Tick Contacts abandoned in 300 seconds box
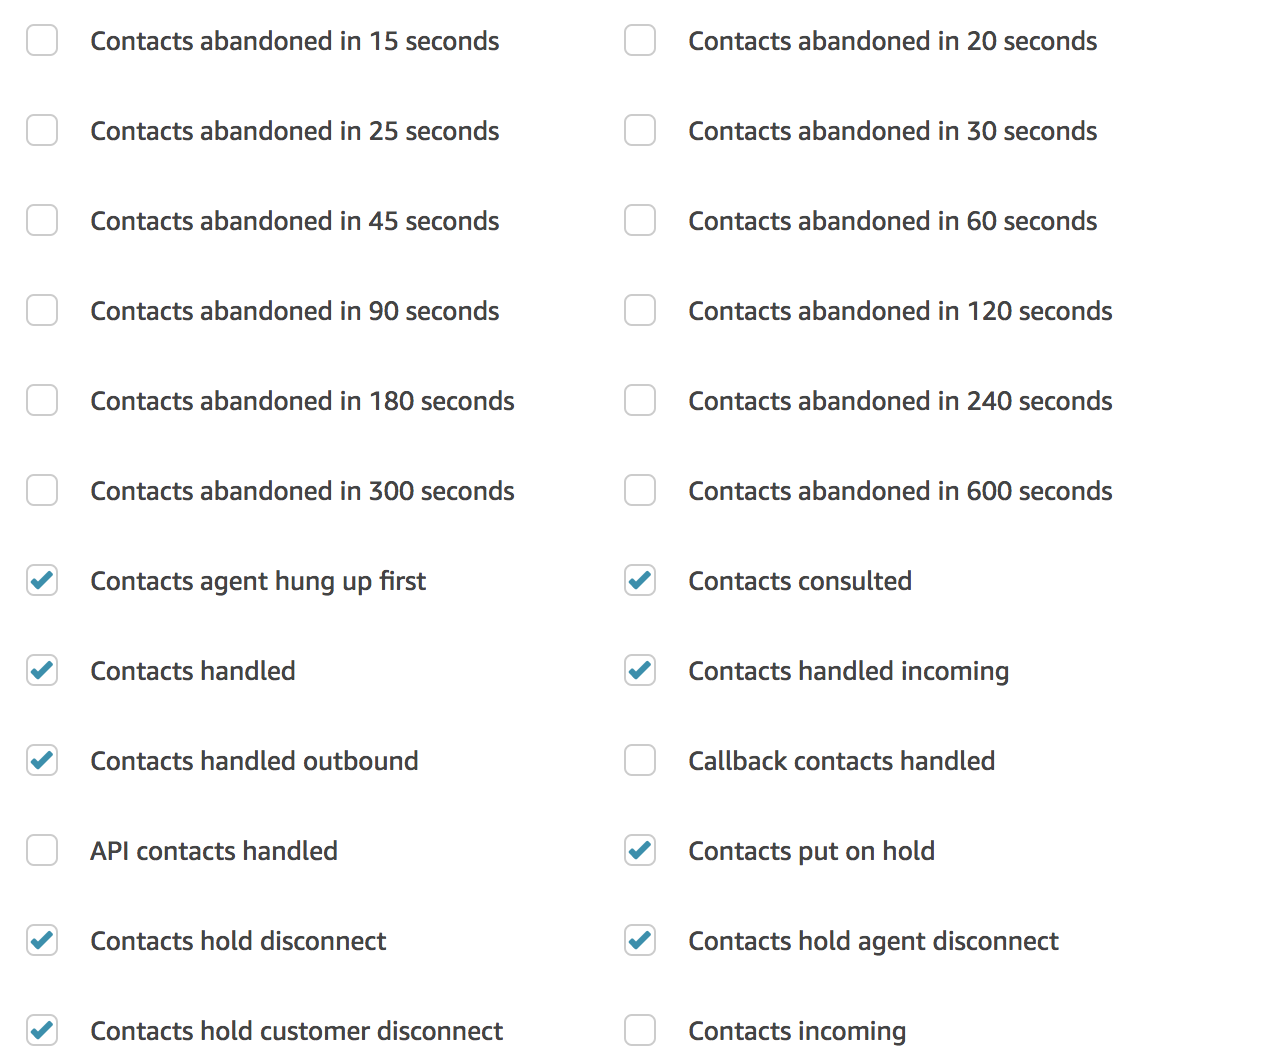This screenshot has width=1288, height=1054. [42, 491]
